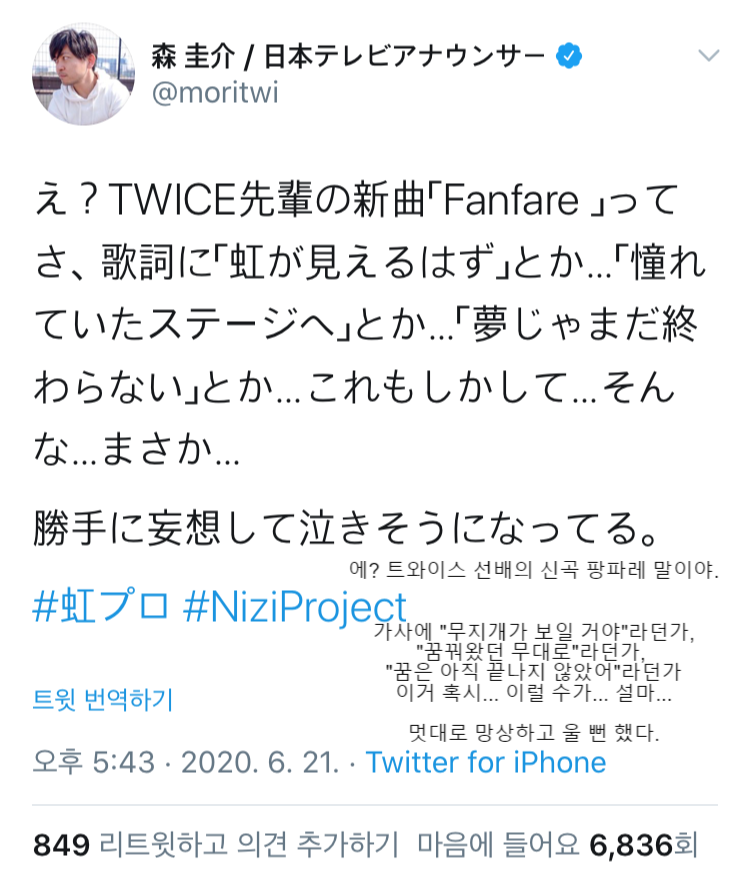Click the 勝手に妄想して line of tweet
The width and height of the screenshot is (750, 874).
[345, 527]
